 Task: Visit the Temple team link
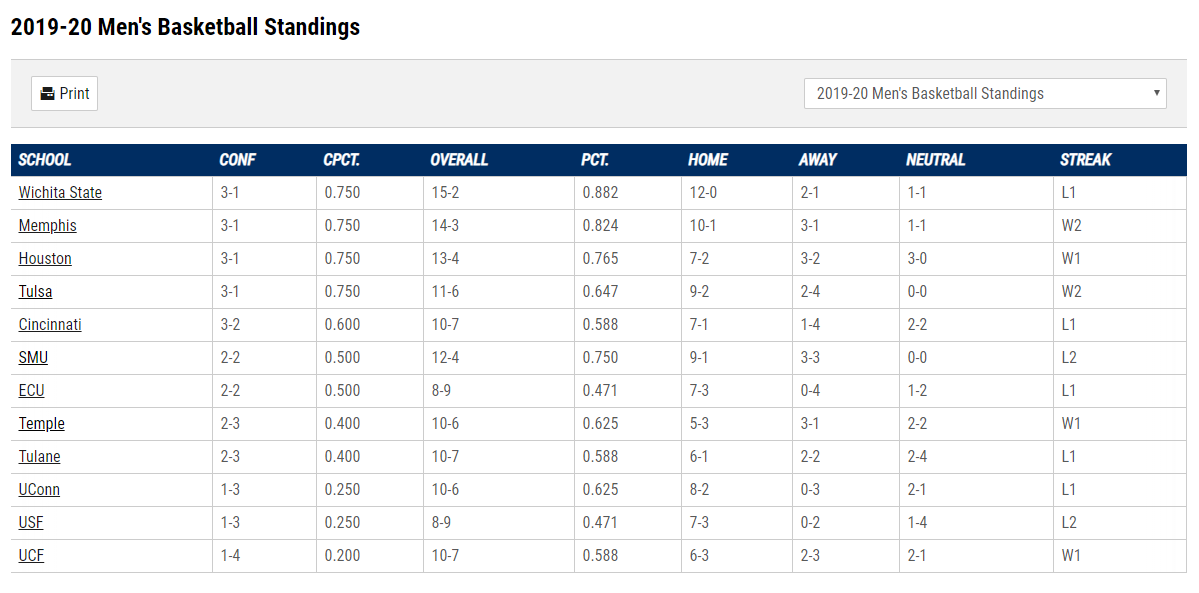[x=41, y=424]
